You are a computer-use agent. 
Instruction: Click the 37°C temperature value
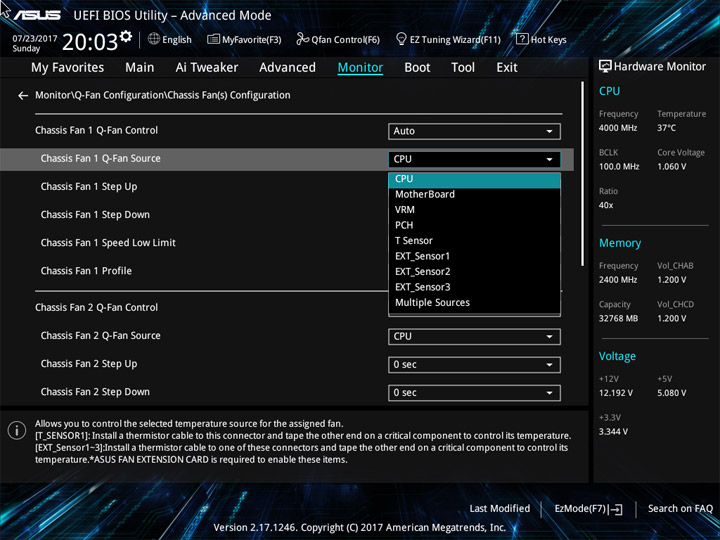(x=666, y=128)
